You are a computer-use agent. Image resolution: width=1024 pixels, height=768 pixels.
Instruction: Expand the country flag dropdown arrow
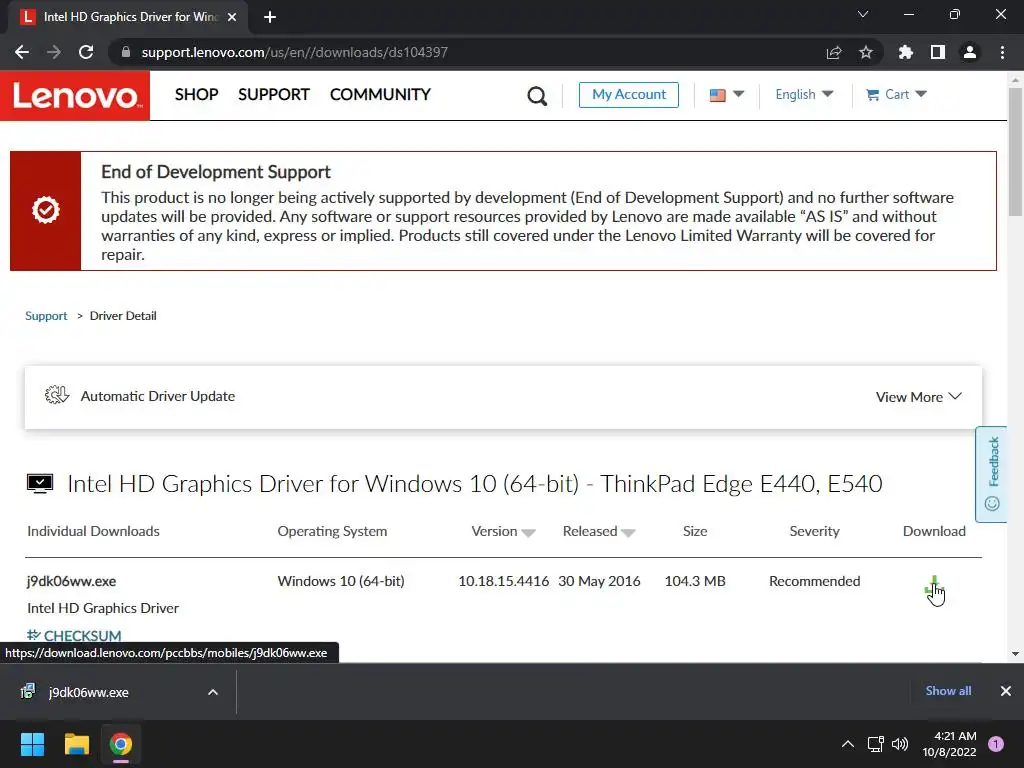point(739,94)
